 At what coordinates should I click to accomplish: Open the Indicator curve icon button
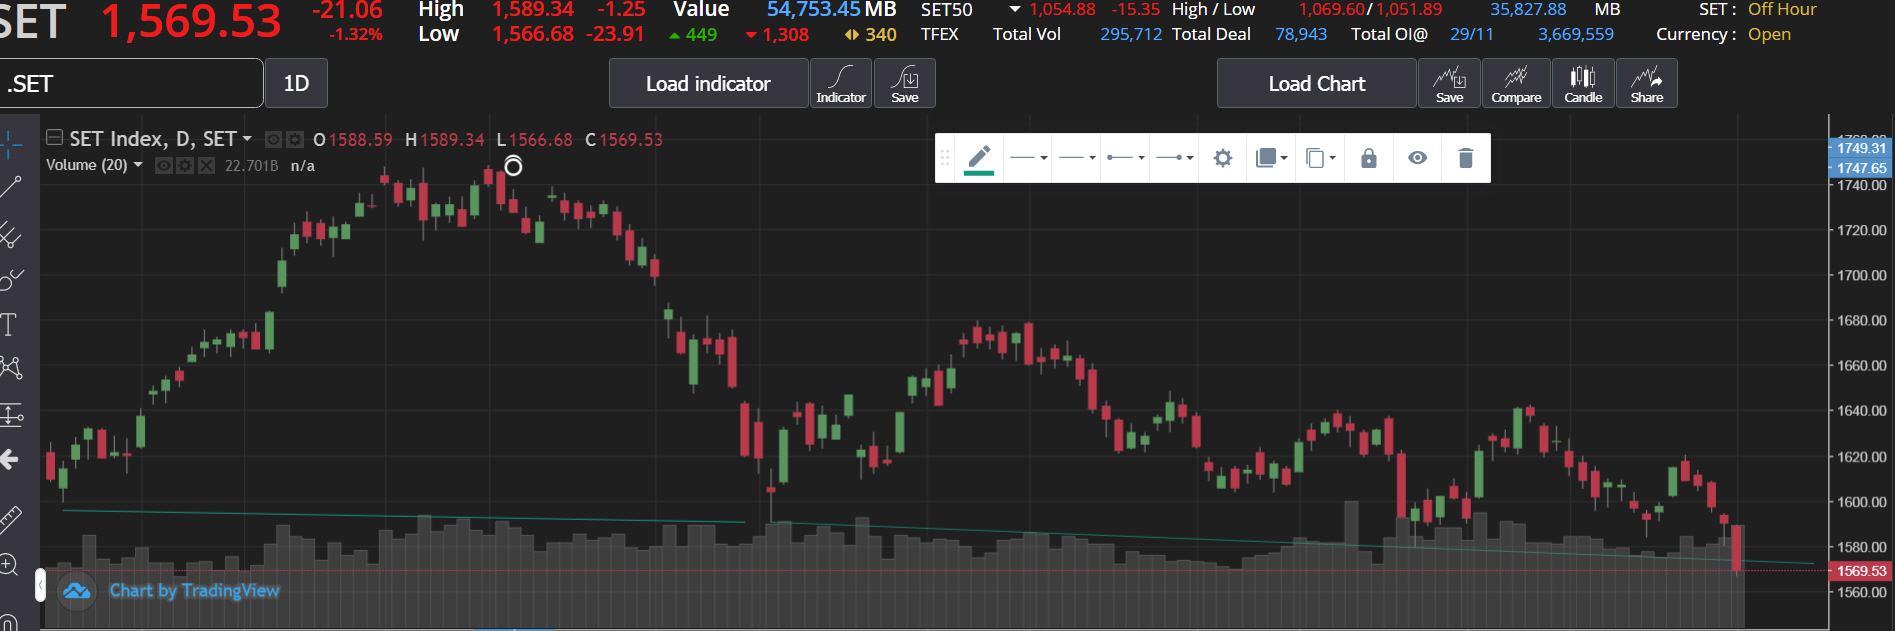(841, 83)
